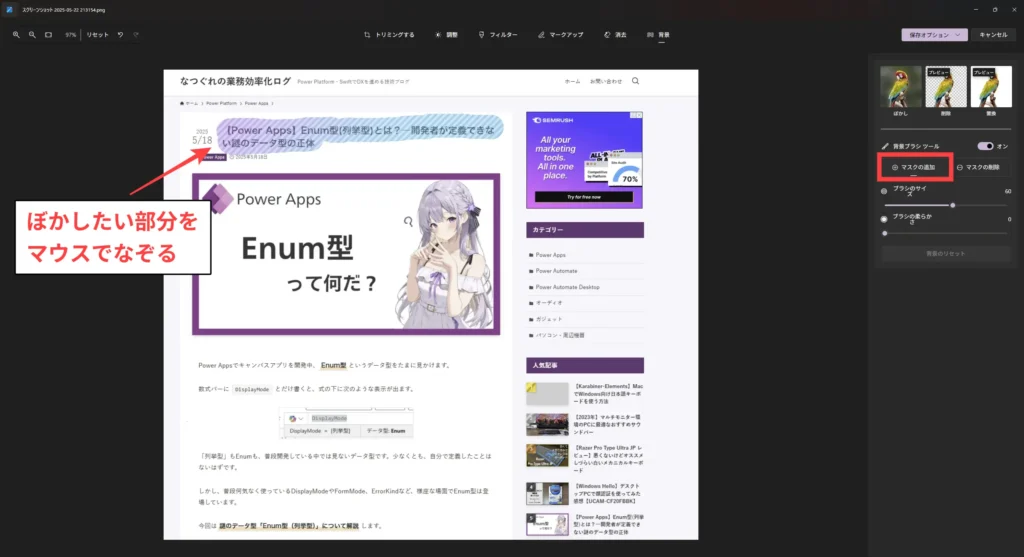1024x557 pixels.
Task: Click the screenshot file name in title bar
Action: [64, 10]
